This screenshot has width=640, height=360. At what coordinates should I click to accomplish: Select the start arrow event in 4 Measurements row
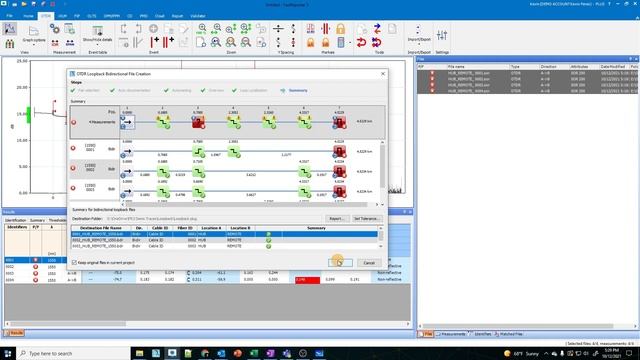[127, 122]
